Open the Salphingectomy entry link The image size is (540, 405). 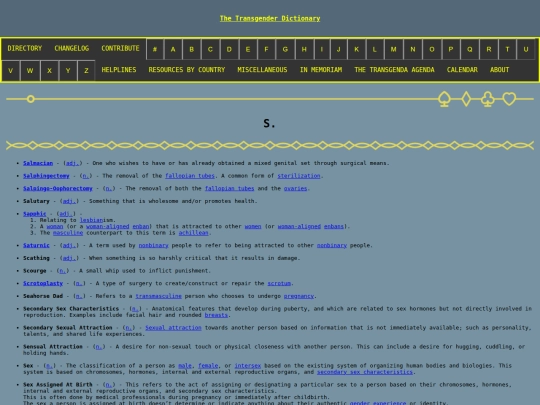coord(46,176)
